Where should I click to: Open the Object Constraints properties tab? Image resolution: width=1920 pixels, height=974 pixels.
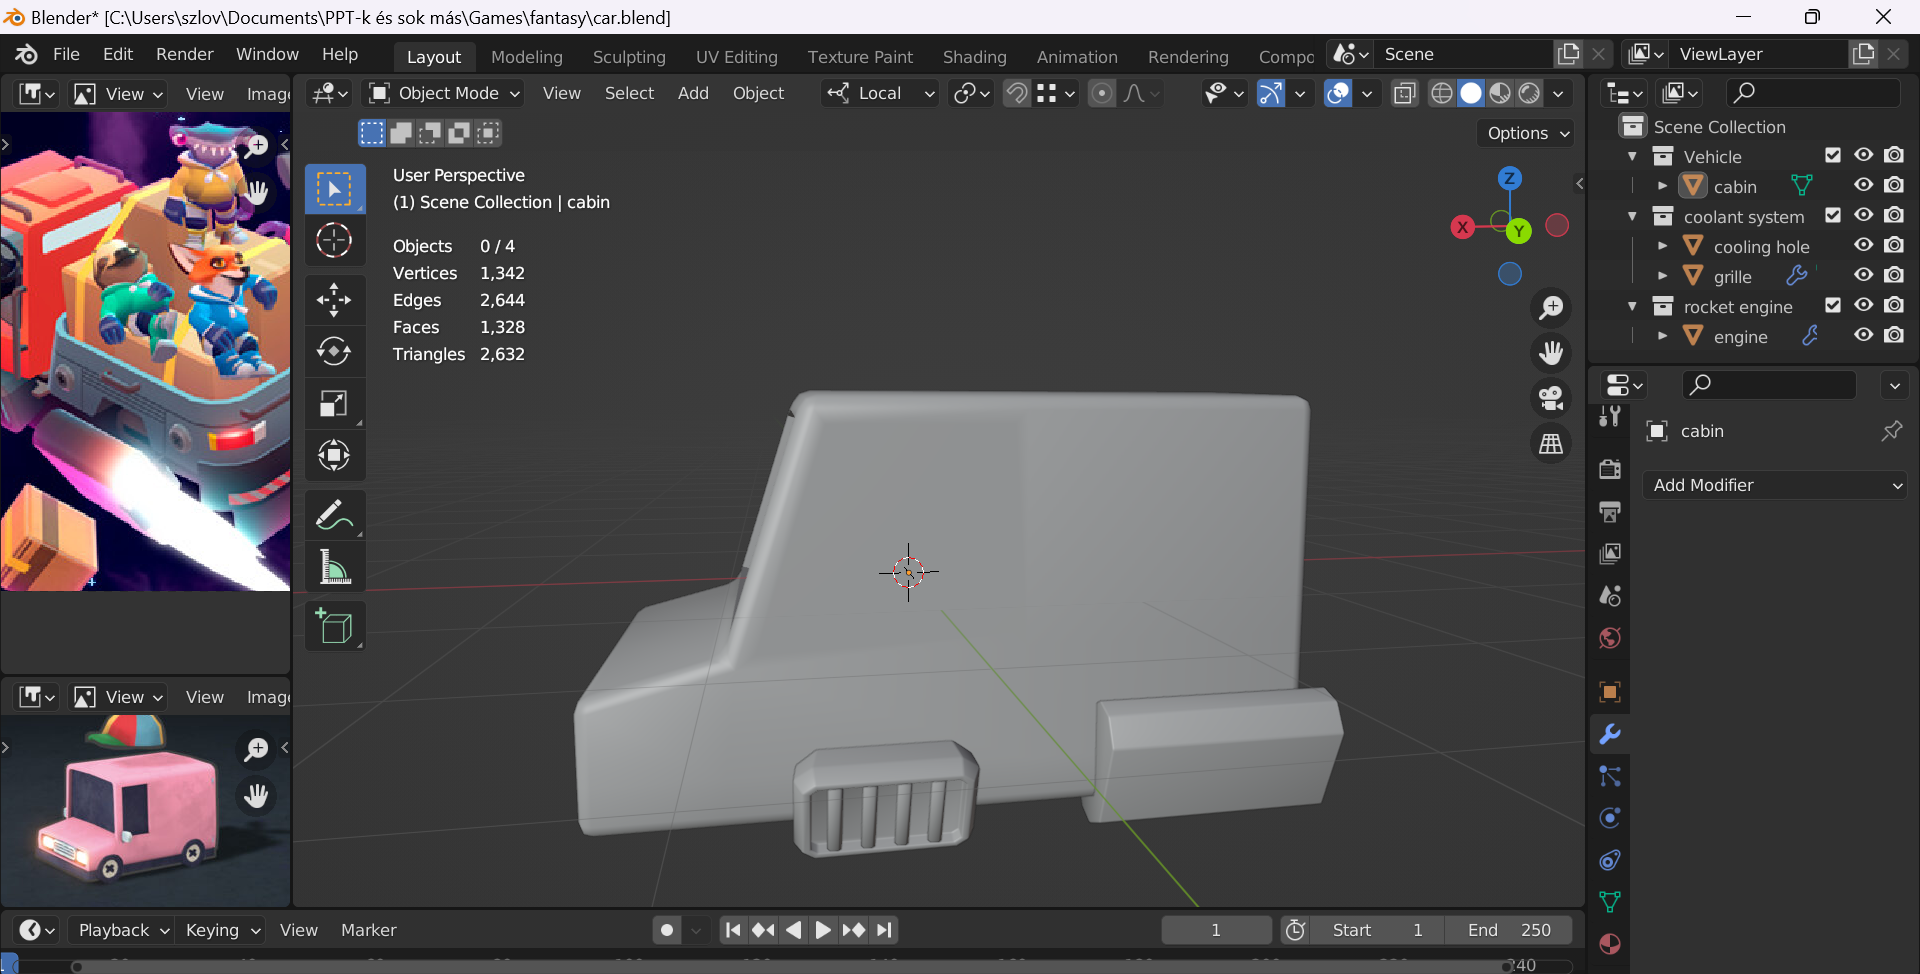coord(1610,860)
